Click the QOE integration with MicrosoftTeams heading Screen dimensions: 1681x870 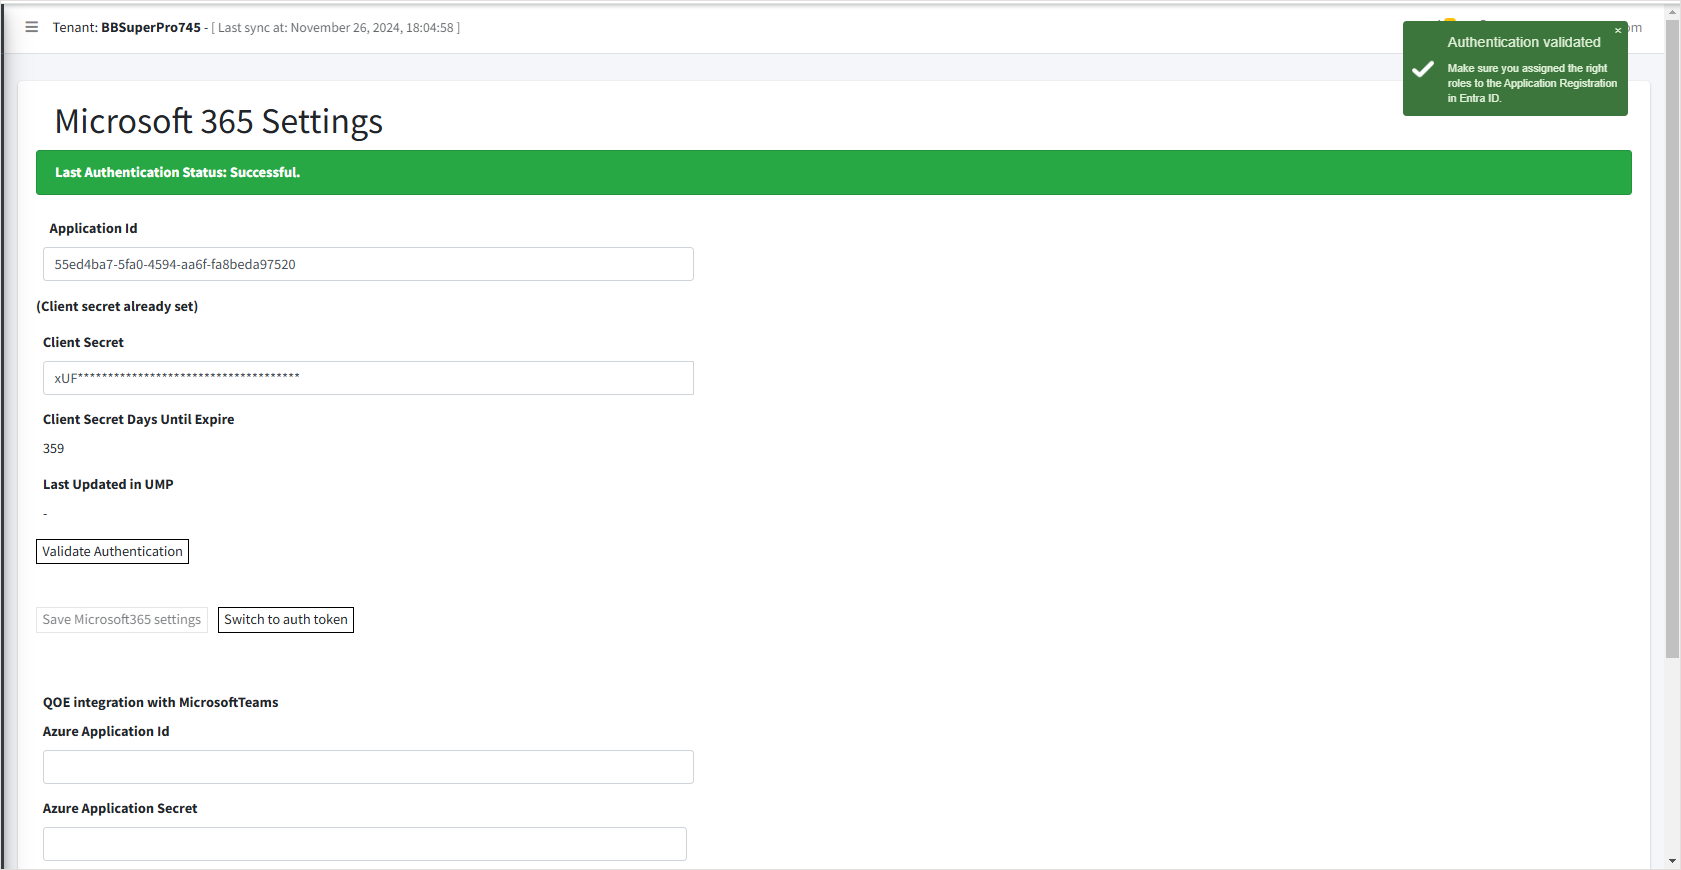coord(161,702)
